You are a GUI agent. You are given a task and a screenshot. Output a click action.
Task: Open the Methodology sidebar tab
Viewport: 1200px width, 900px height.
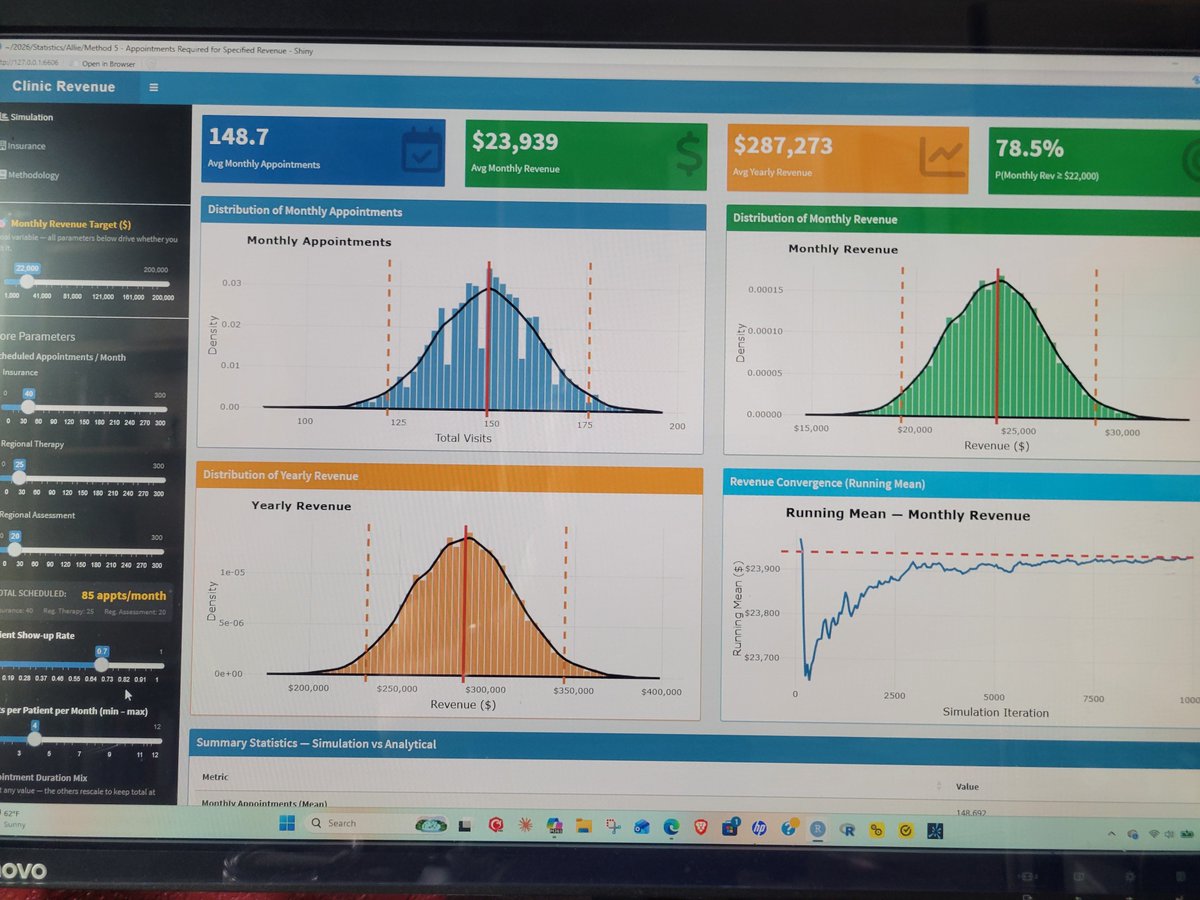(31, 175)
